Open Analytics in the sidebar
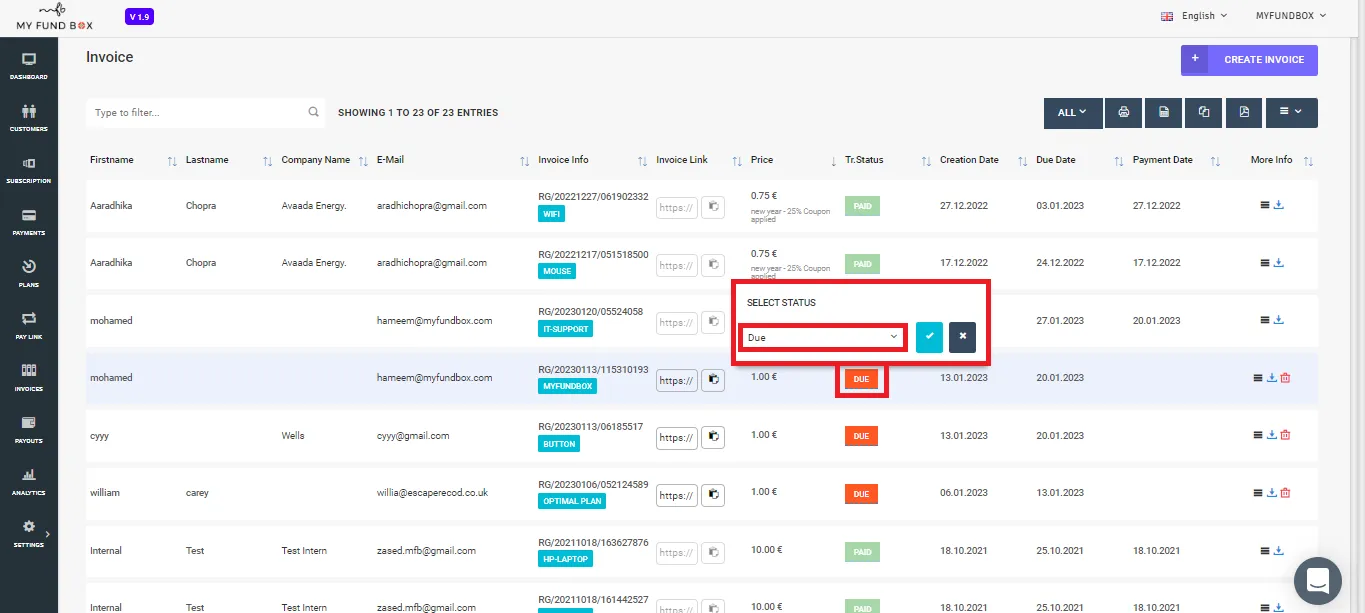Image resolution: width=1365 pixels, height=613 pixels. point(28,482)
